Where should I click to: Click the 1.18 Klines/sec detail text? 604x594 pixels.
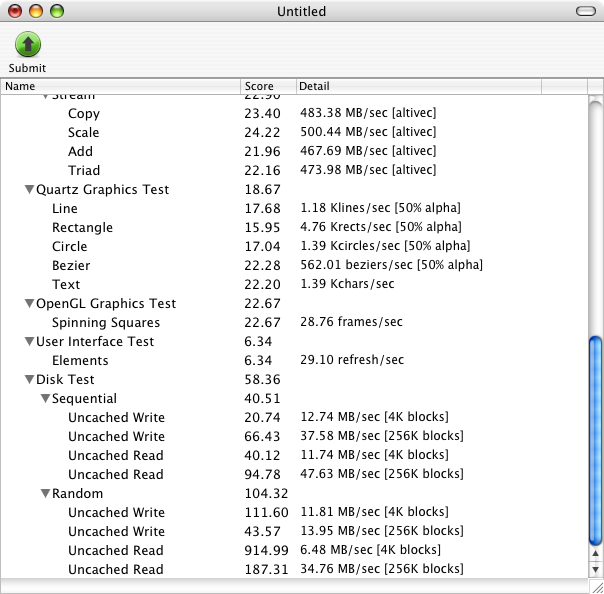pyautogui.click(x=381, y=208)
